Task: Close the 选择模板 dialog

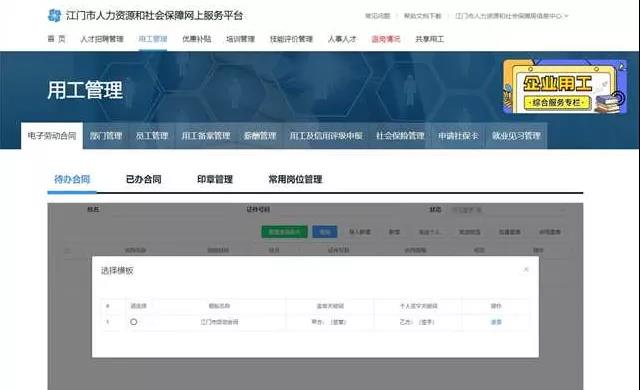Action: pos(526,269)
